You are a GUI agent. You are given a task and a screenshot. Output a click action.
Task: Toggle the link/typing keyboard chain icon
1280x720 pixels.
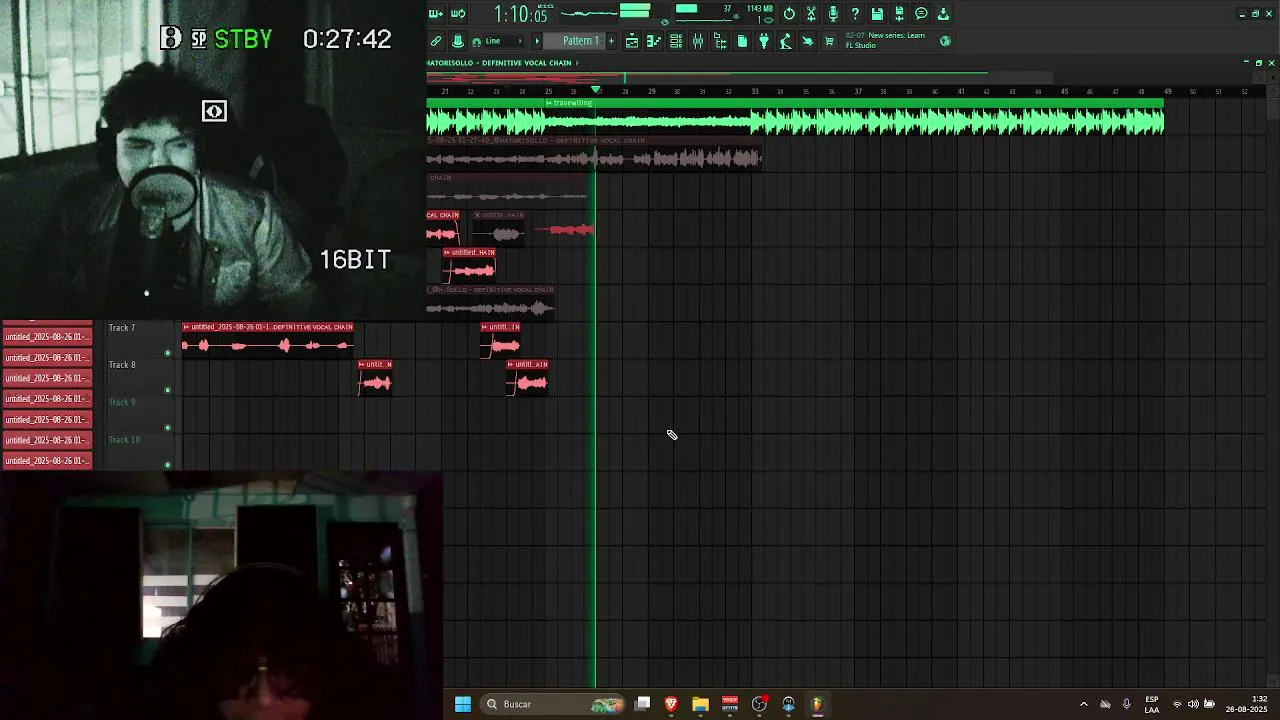coord(436,41)
